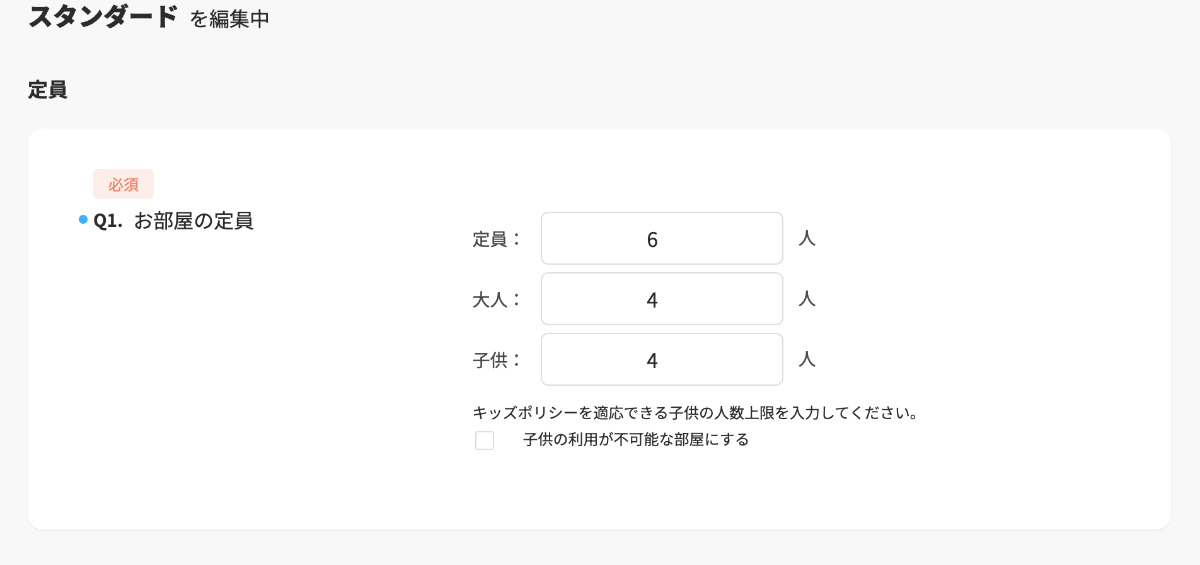The image size is (1200, 565).
Task: Click the 人 unit after 子供 field
Action: pos(807,359)
